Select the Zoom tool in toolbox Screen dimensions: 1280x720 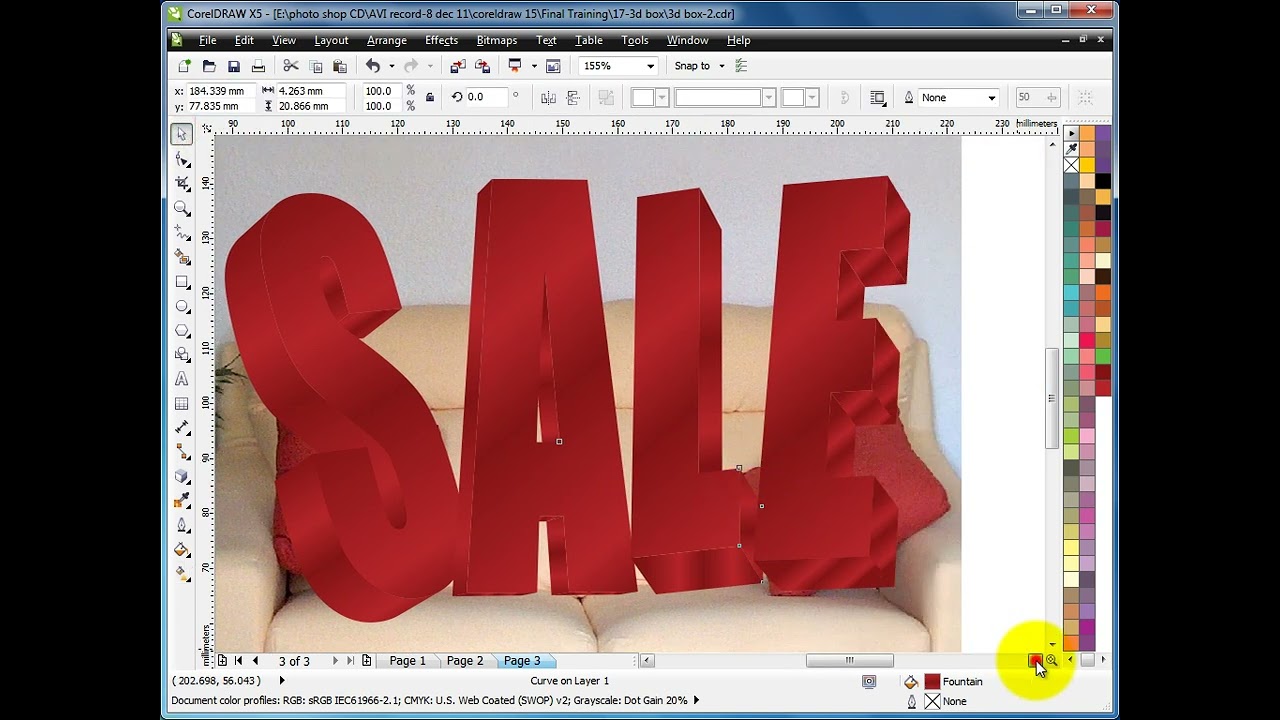[181, 208]
